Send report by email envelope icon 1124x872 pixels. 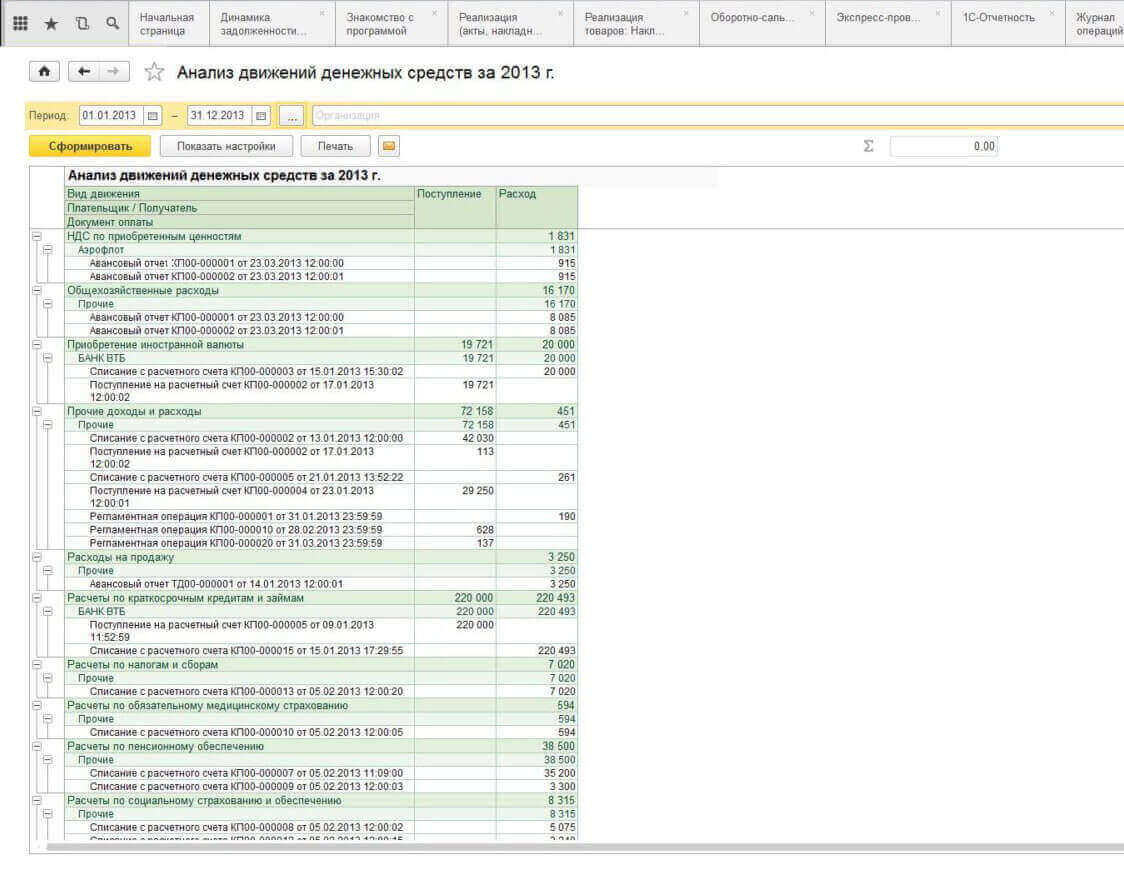389,146
